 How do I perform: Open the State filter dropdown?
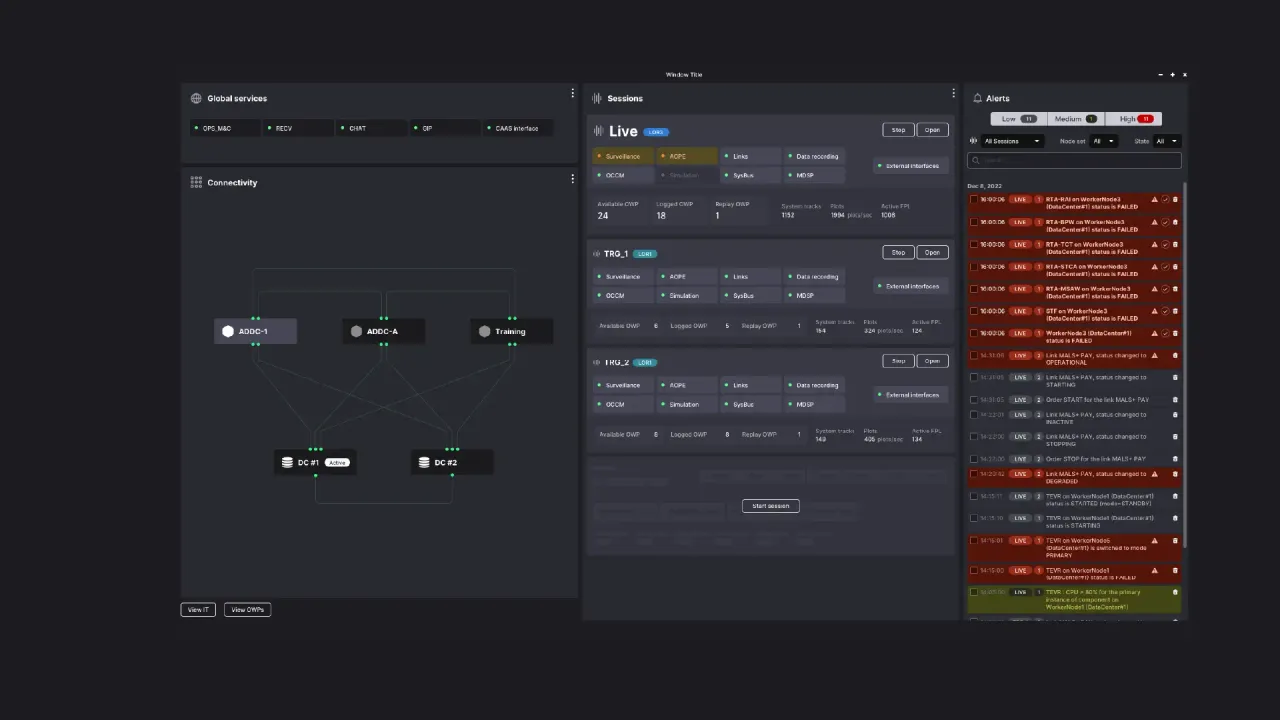(1166, 141)
